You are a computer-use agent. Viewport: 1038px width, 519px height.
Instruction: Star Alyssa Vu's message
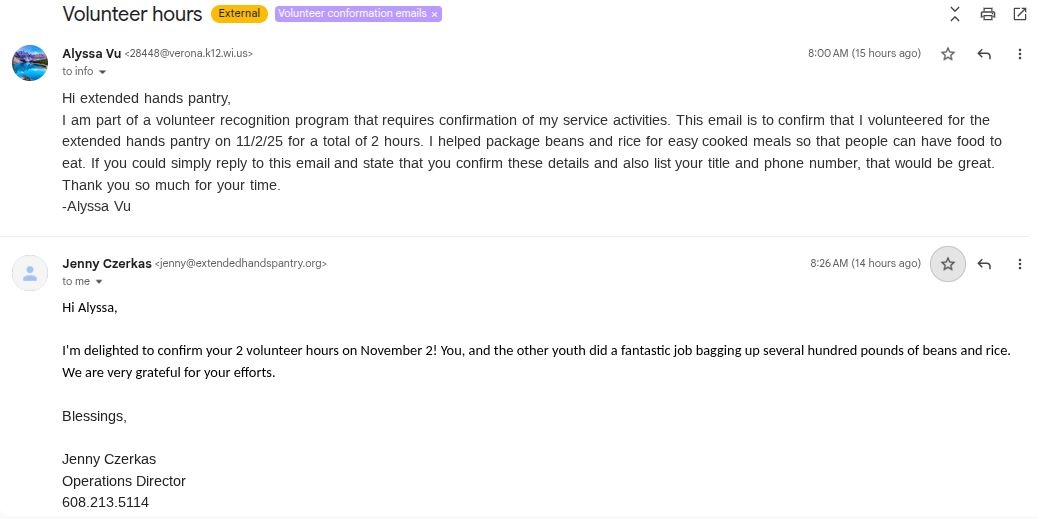click(x=948, y=54)
